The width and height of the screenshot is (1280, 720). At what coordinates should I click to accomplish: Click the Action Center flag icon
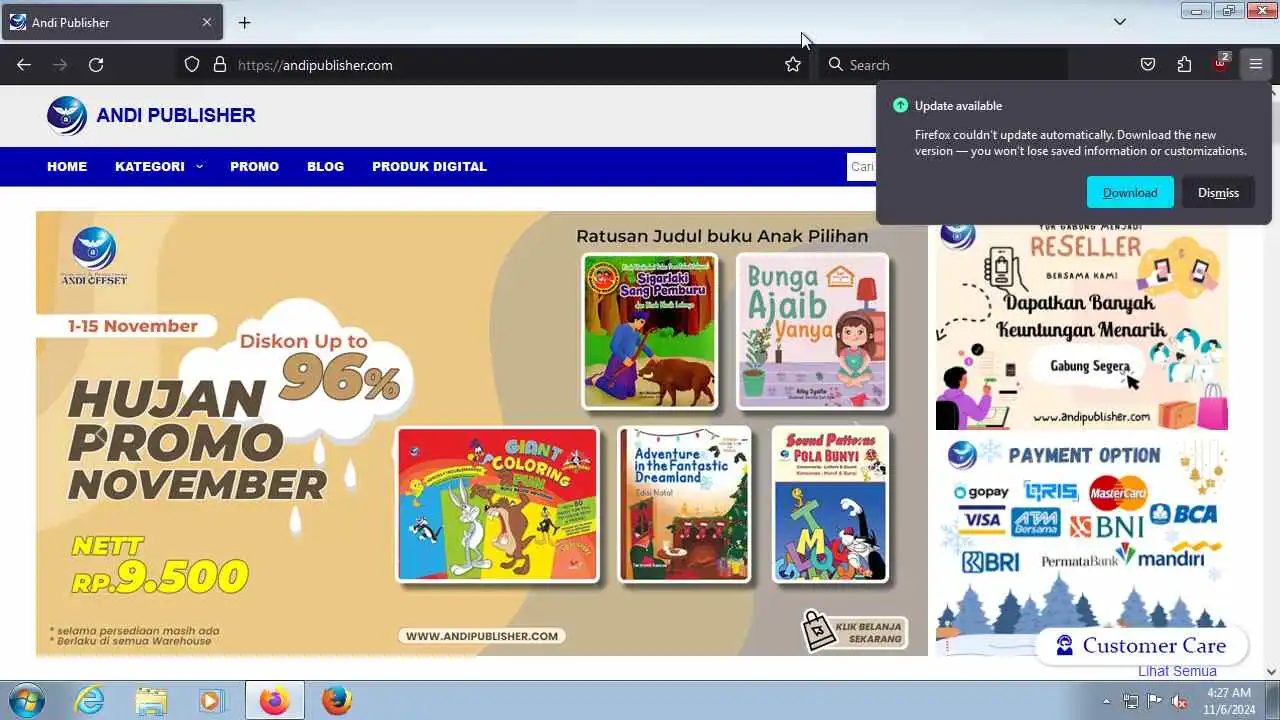[1155, 701]
